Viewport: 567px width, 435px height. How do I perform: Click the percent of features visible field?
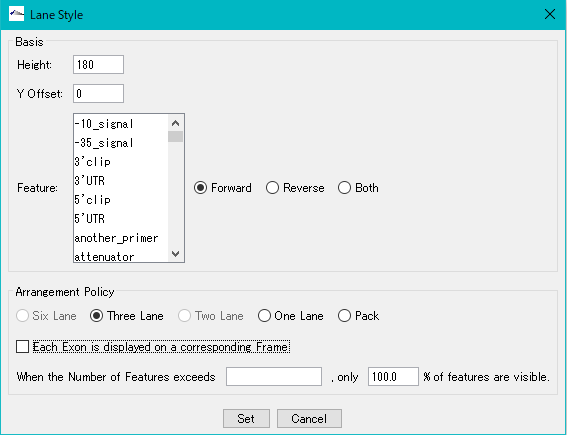tap(393, 376)
